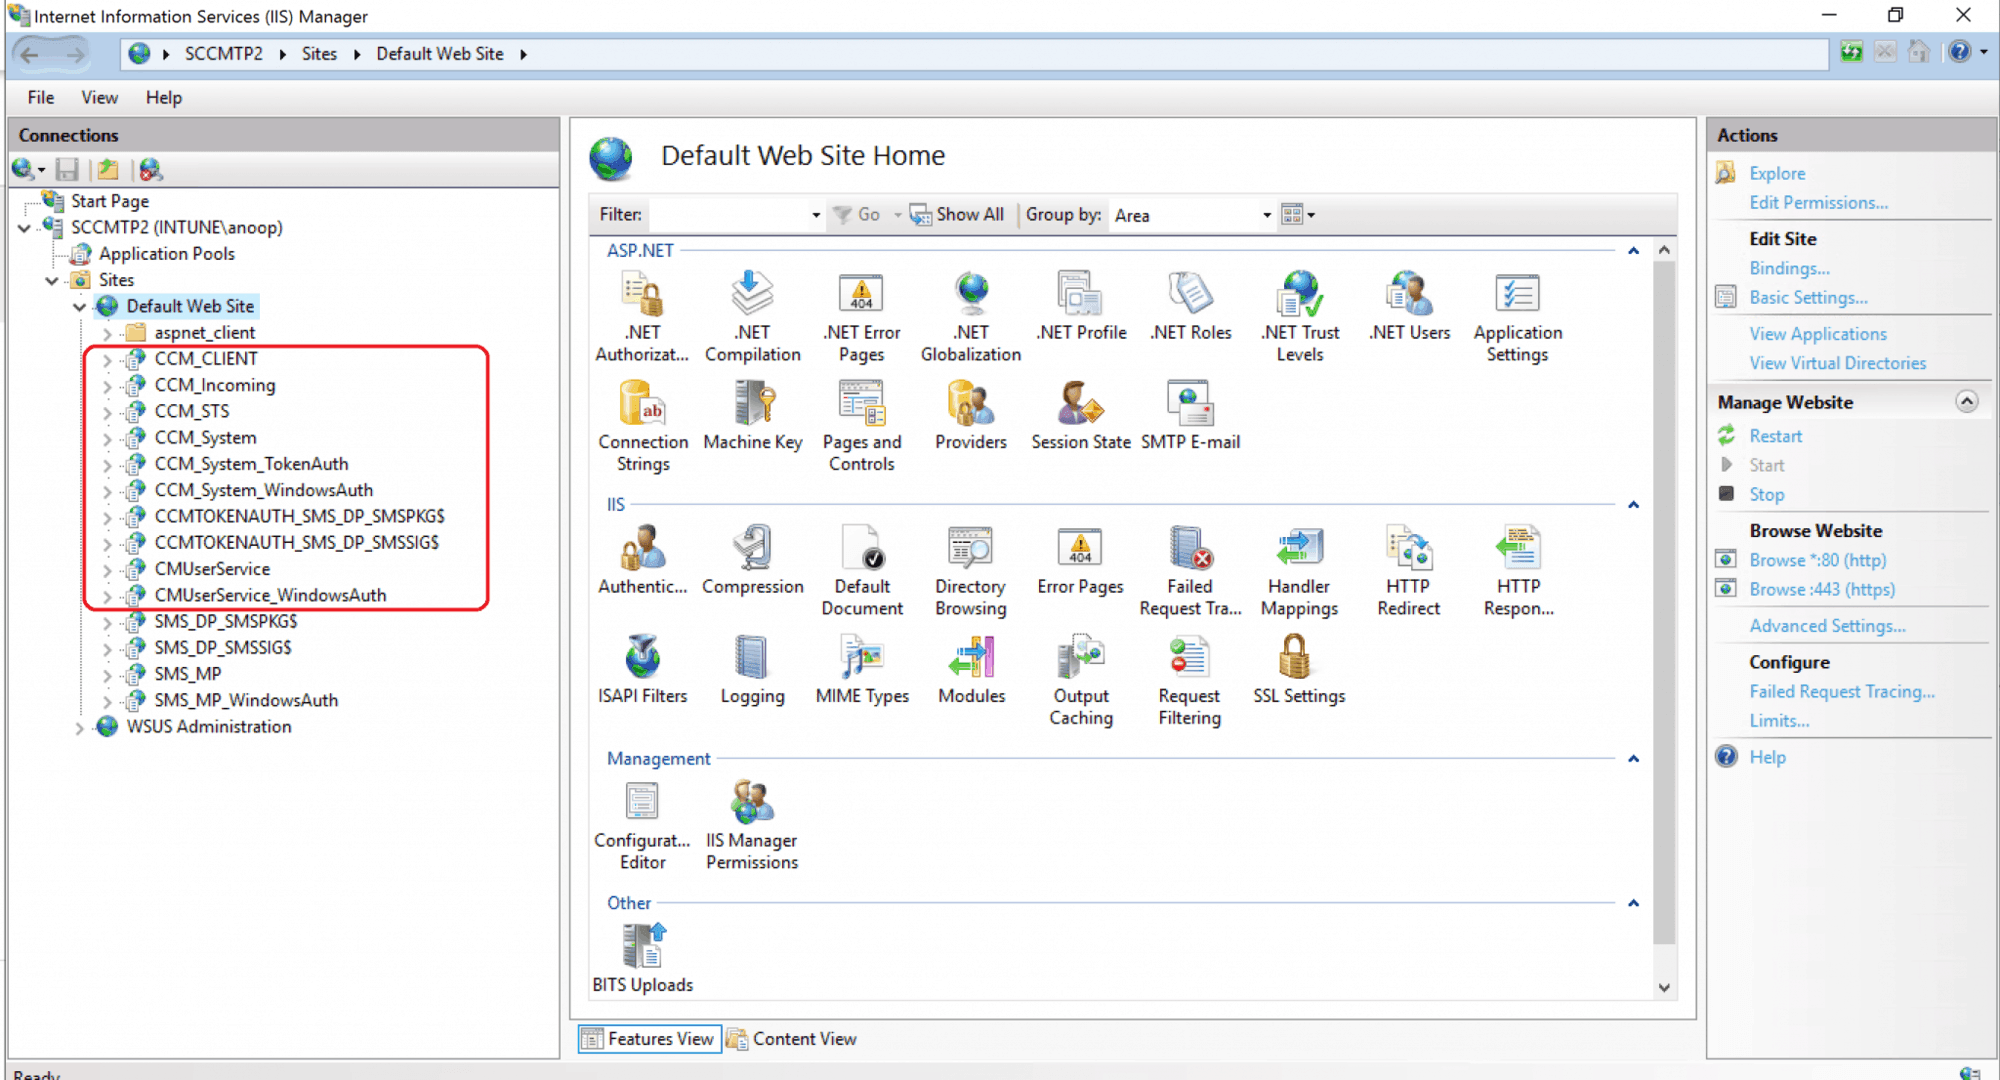Open the Application Settings feature
2000x1080 pixels.
pos(1517,316)
